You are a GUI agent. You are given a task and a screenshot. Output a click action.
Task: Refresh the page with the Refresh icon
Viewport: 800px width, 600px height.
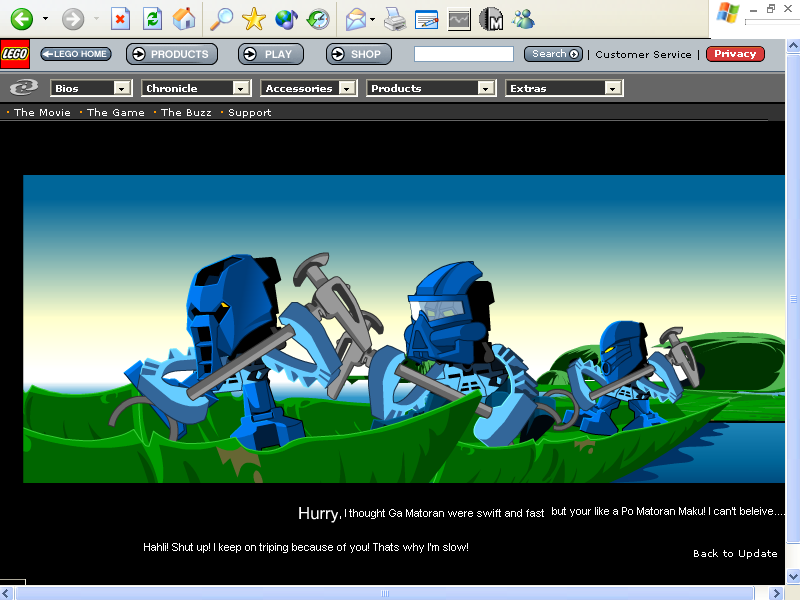pos(152,19)
